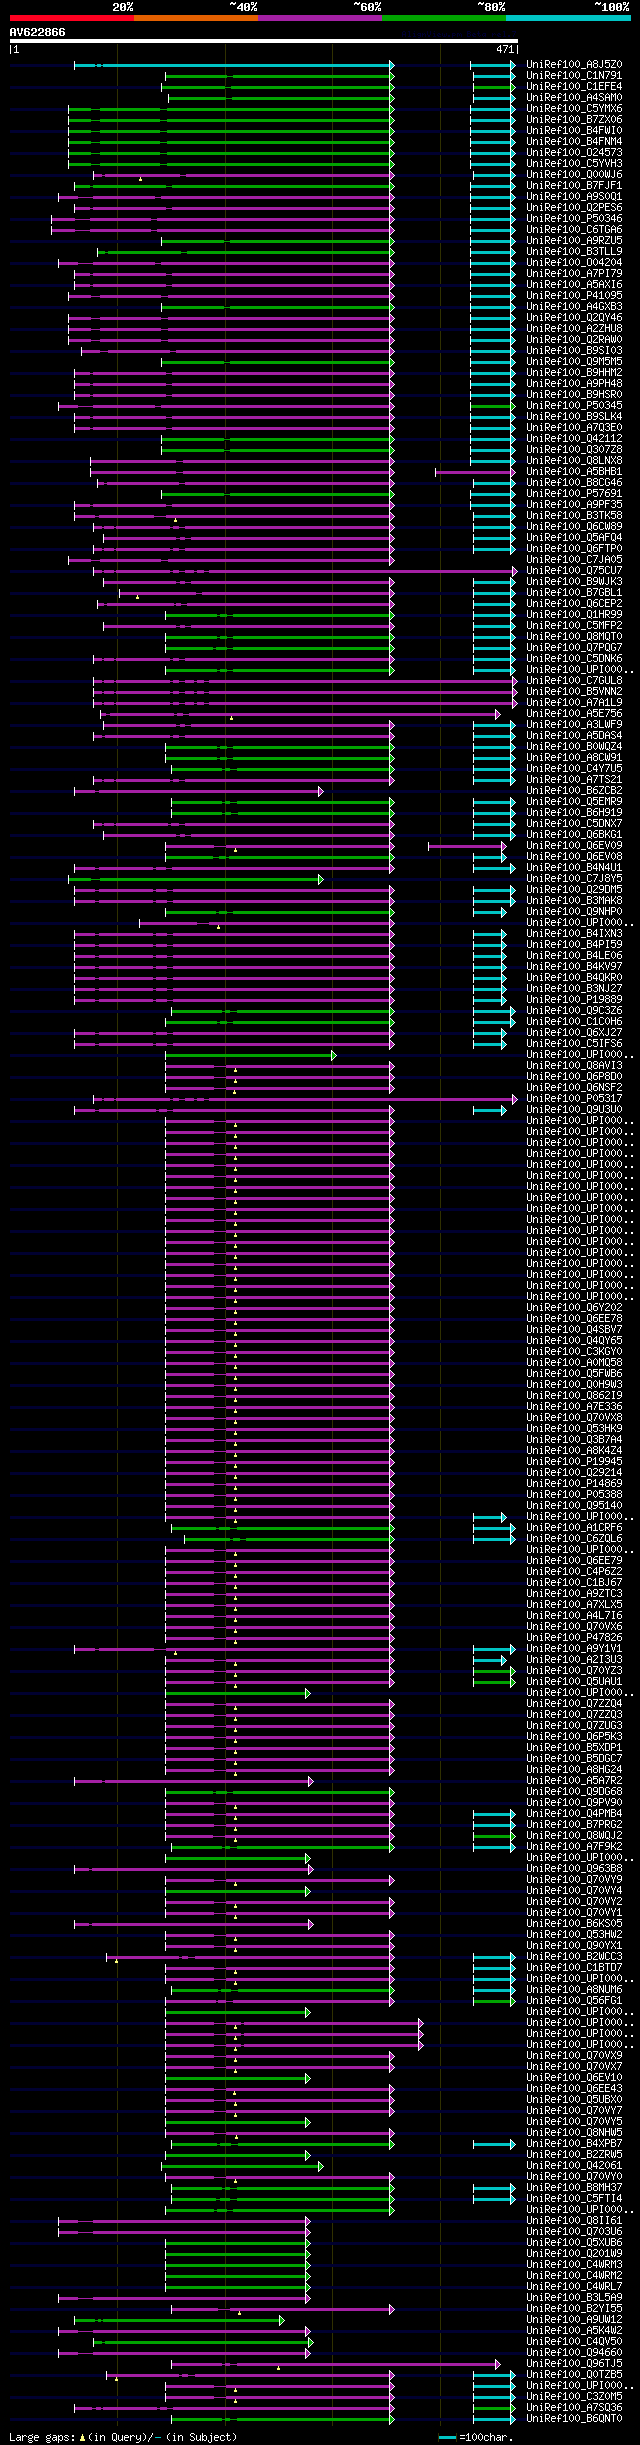This screenshot has height=2445, width=640.
Task: Open hit UniRef100_C1N791
Action: tap(574, 76)
